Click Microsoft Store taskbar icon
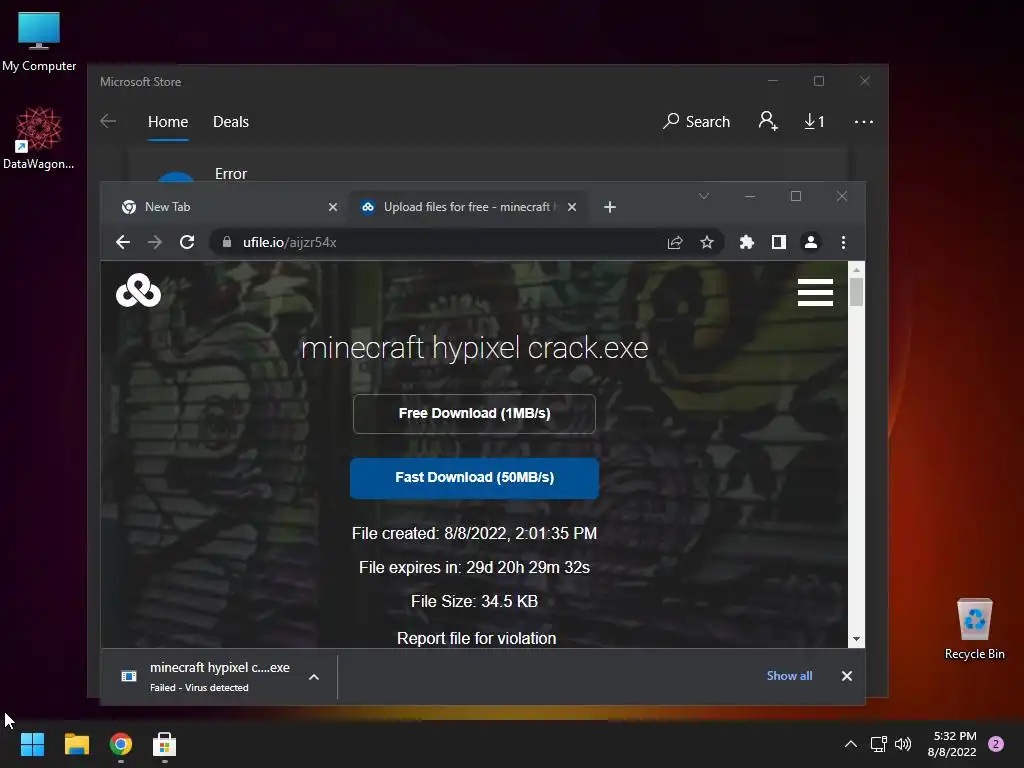 pos(165,744)
